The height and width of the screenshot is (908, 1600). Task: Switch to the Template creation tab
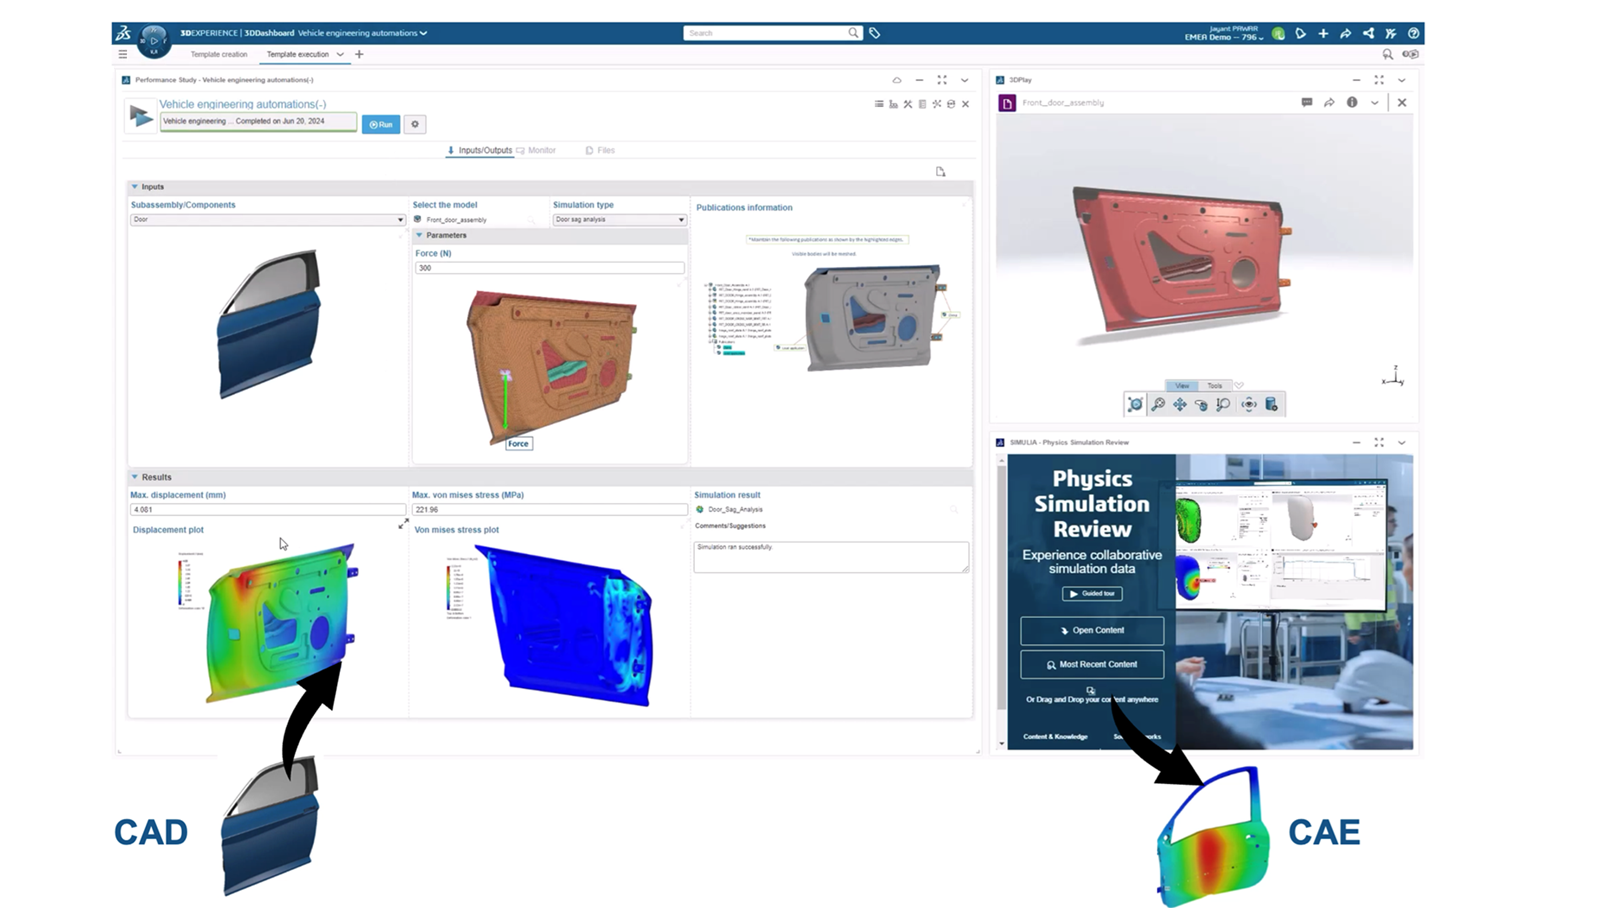click(219, 54)
